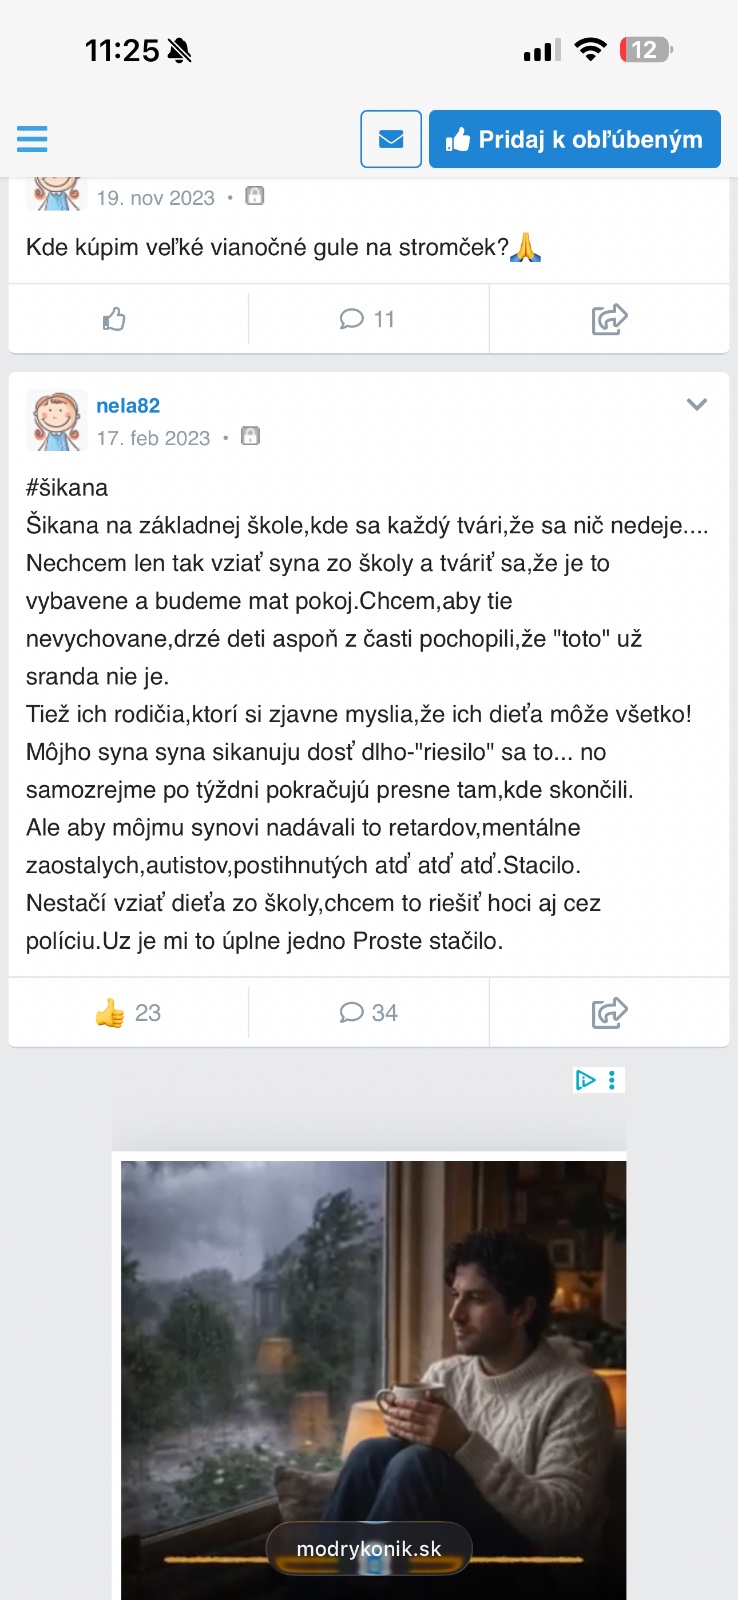This screenshot has width=738, height=1600.
Task: Share the Christmas ornaments post
Action: (609, 319)
